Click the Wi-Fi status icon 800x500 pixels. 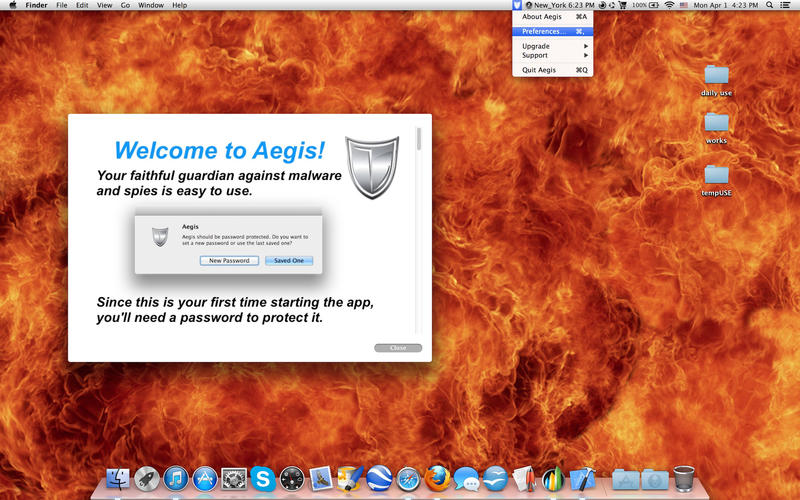tap(669, 5)
